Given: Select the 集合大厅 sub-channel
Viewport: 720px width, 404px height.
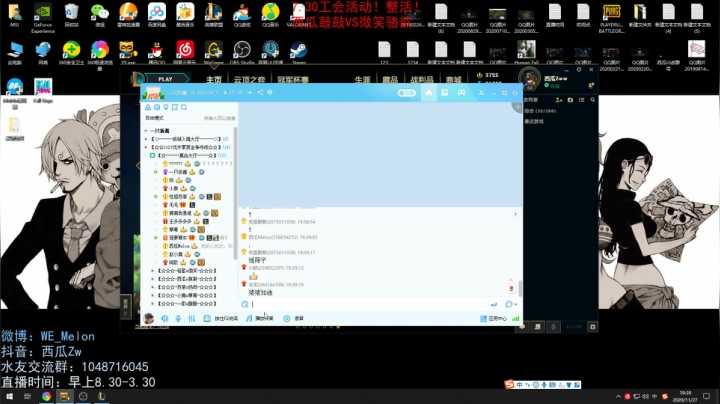Looking at the screenshot, I should (x=187, y=155).
